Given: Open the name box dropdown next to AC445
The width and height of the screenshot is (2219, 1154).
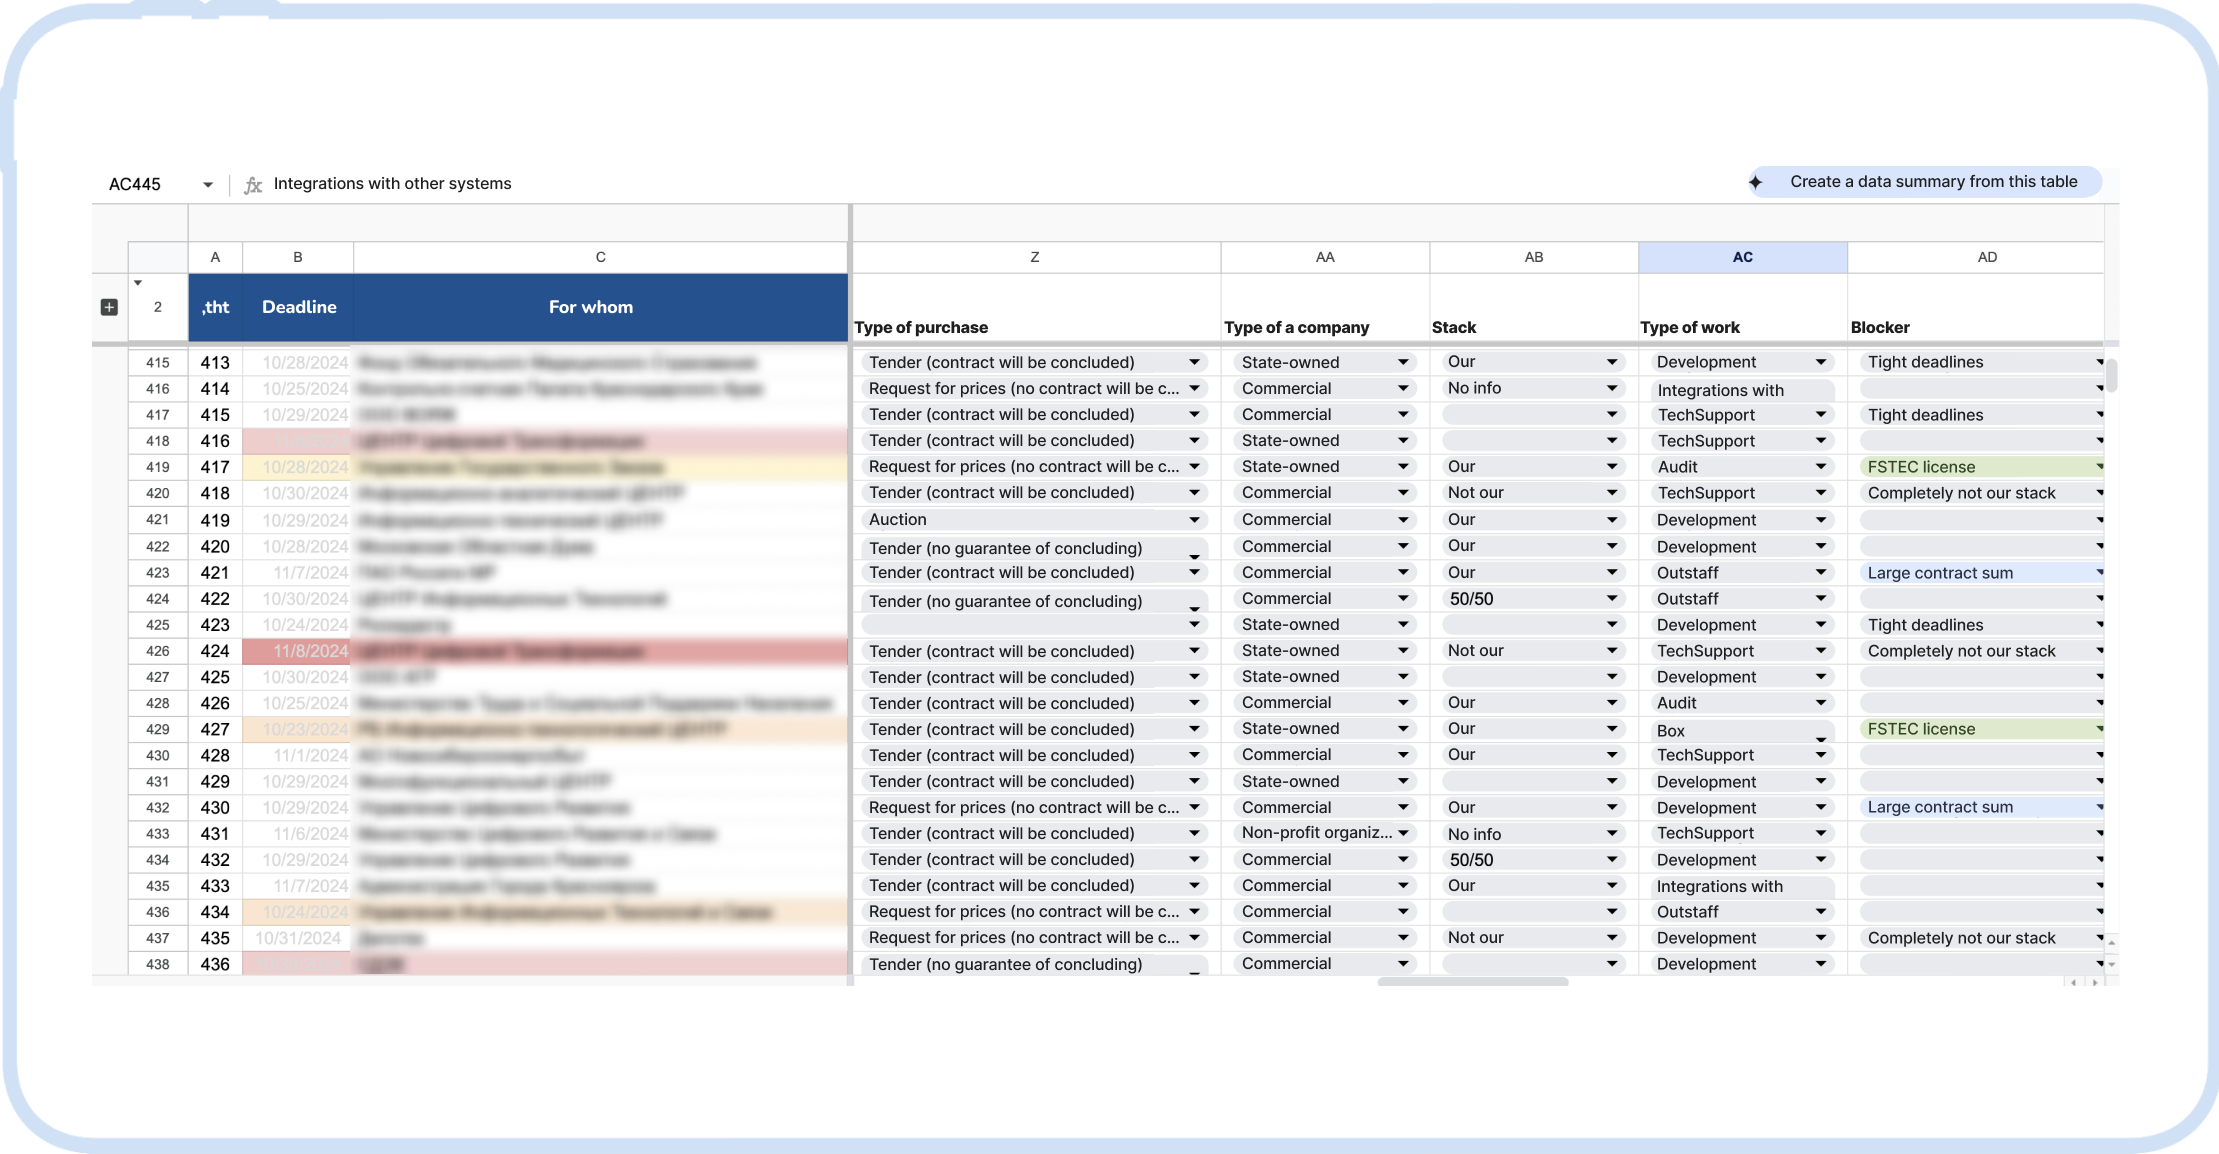Looking at the screenshot, I should pyautogui.click(x=208, y=185).
